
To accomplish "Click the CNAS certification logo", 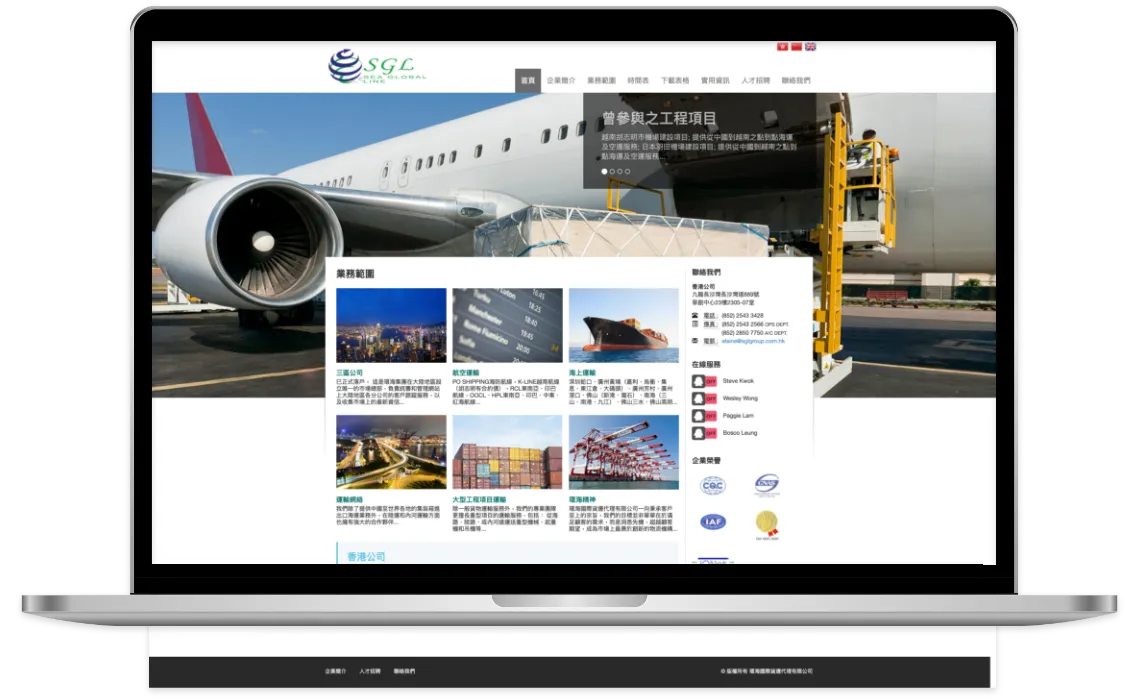I will point(766,484).
